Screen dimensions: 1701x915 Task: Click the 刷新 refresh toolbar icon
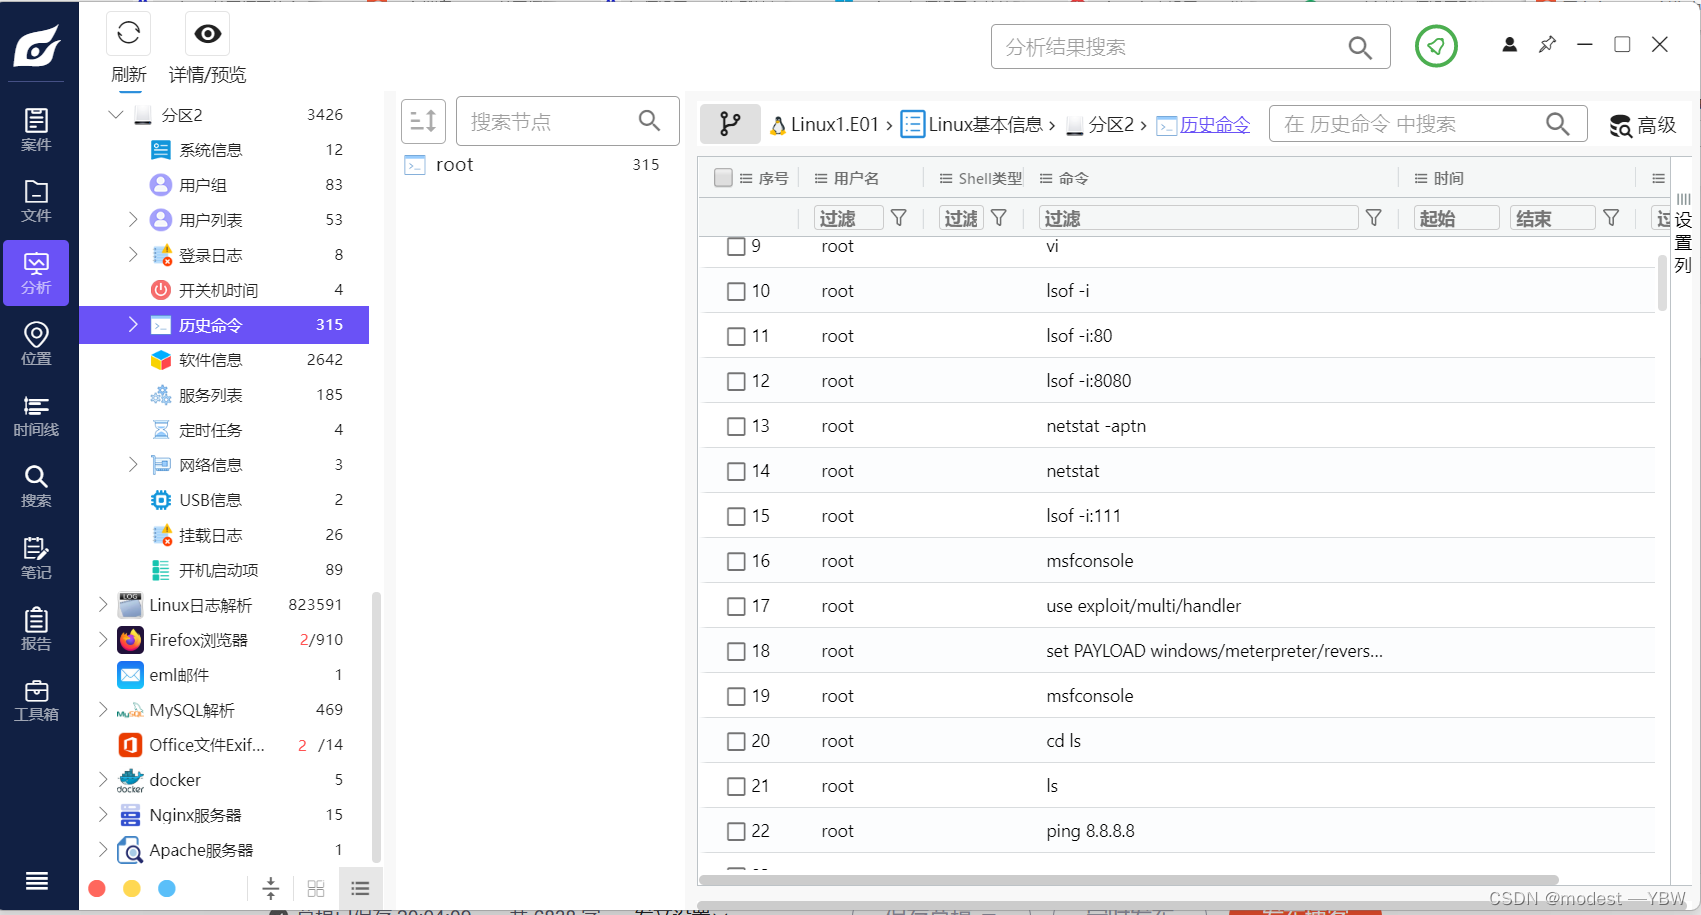(128, 33)
